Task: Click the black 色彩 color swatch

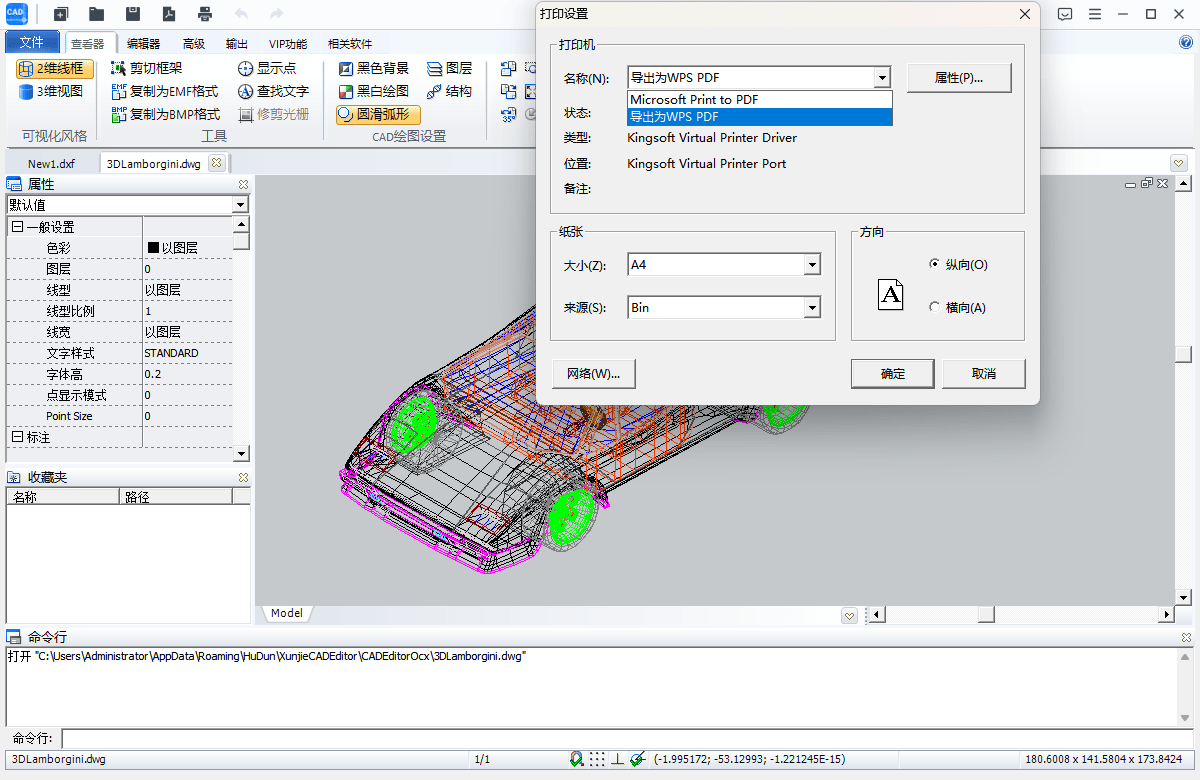Action: [153, 248]
